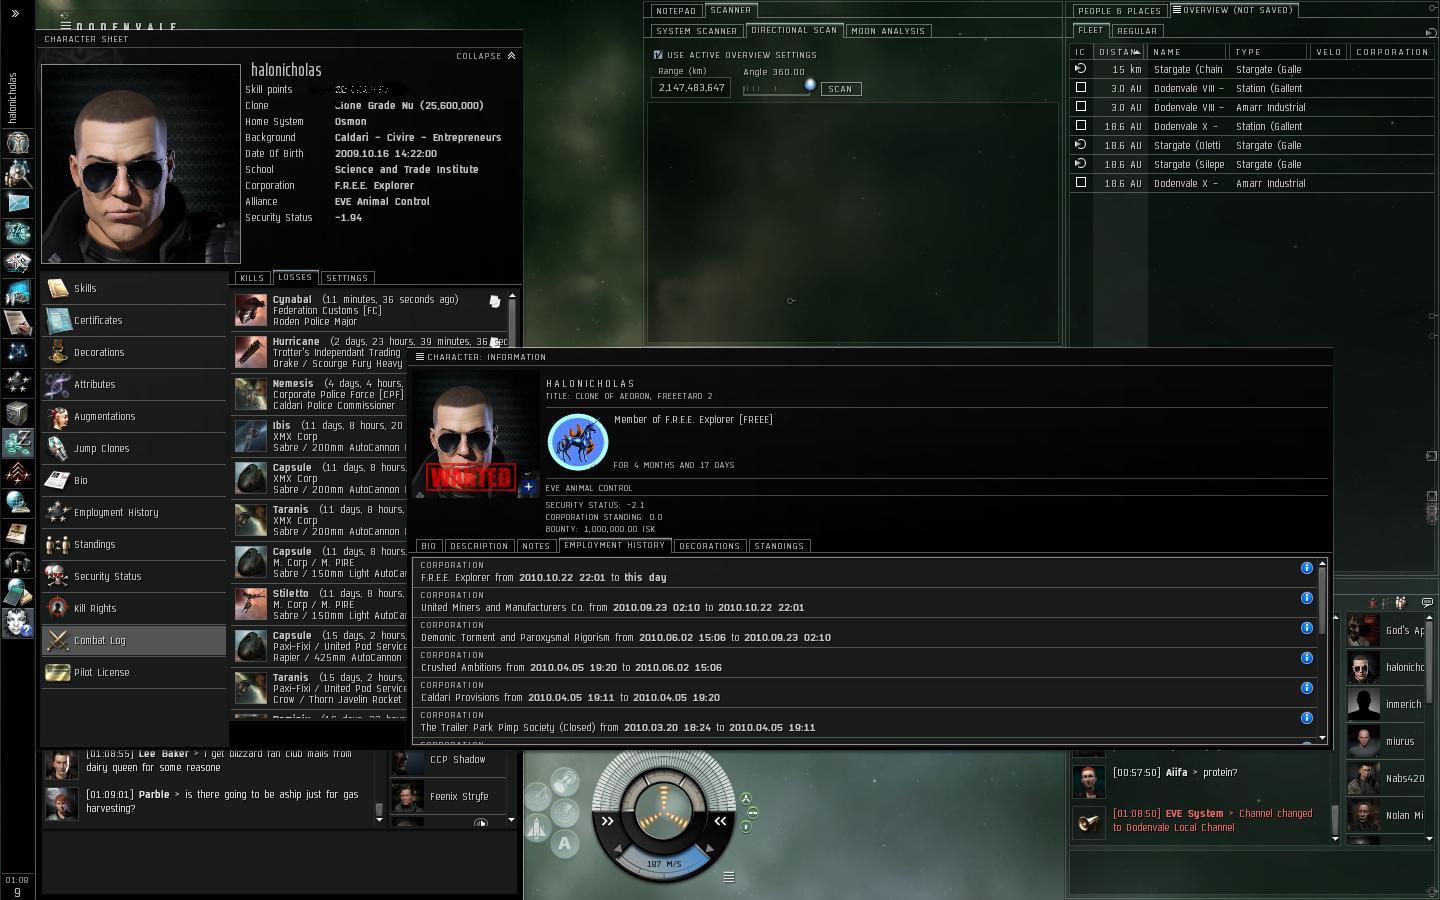
Task: Open the Standings tab in Character Information
Action: click(x=779, y=546)
